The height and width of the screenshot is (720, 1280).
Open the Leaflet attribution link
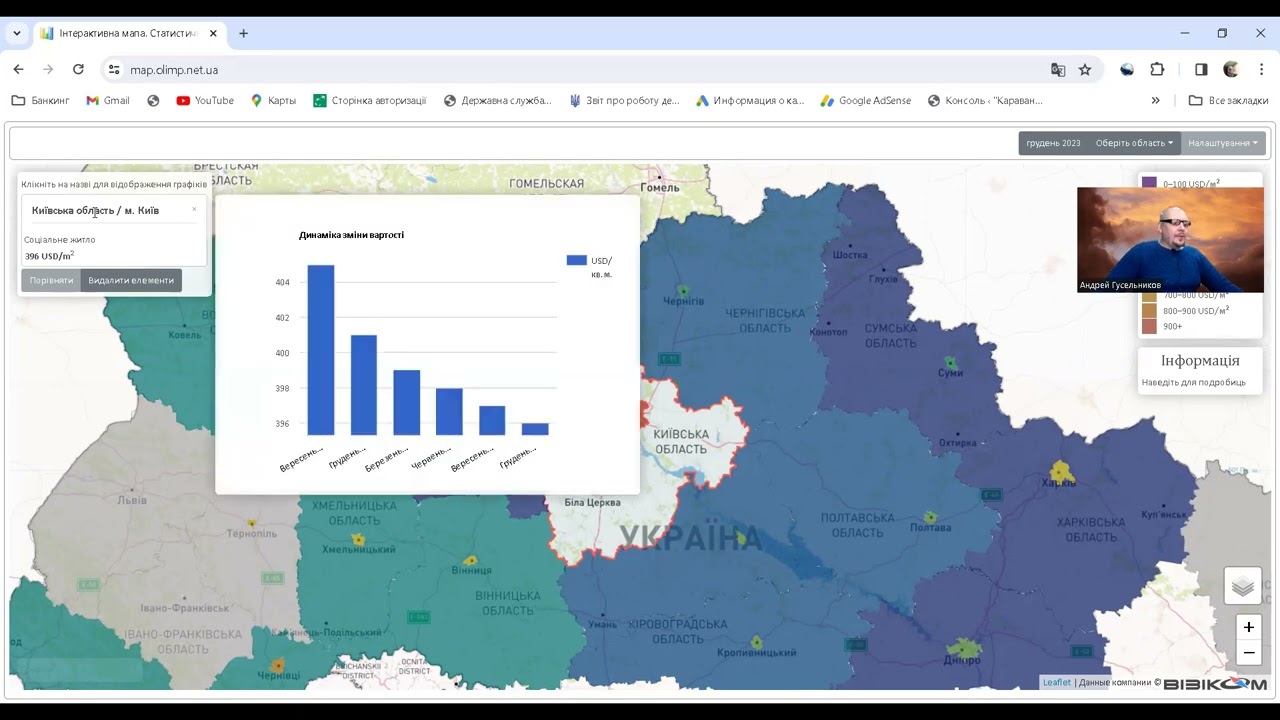click(x=1056, y=682)
